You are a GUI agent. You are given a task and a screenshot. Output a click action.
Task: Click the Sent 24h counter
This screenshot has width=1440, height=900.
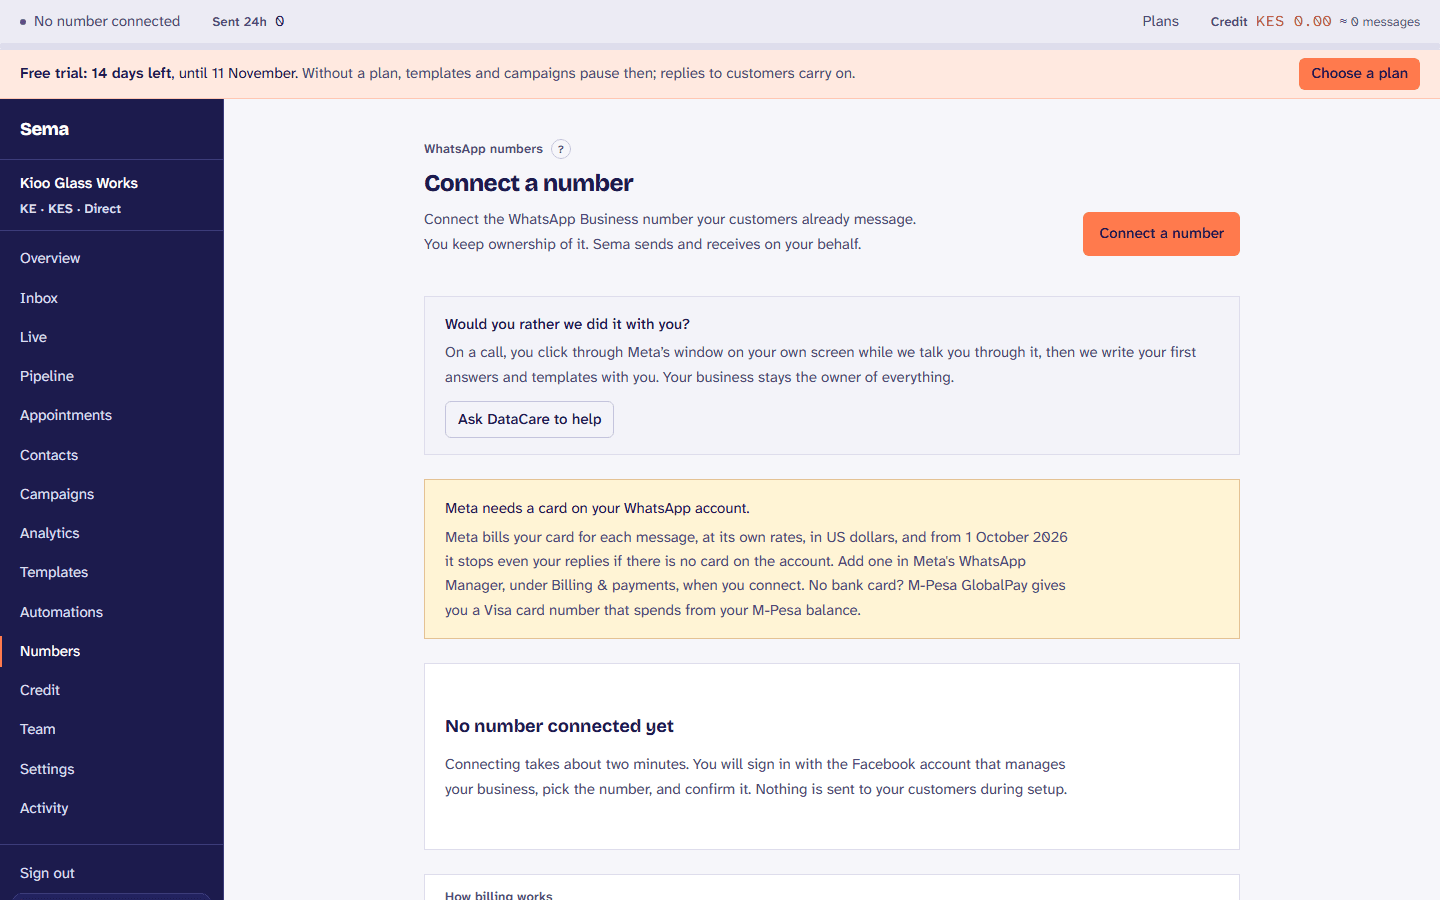point(248,21)
